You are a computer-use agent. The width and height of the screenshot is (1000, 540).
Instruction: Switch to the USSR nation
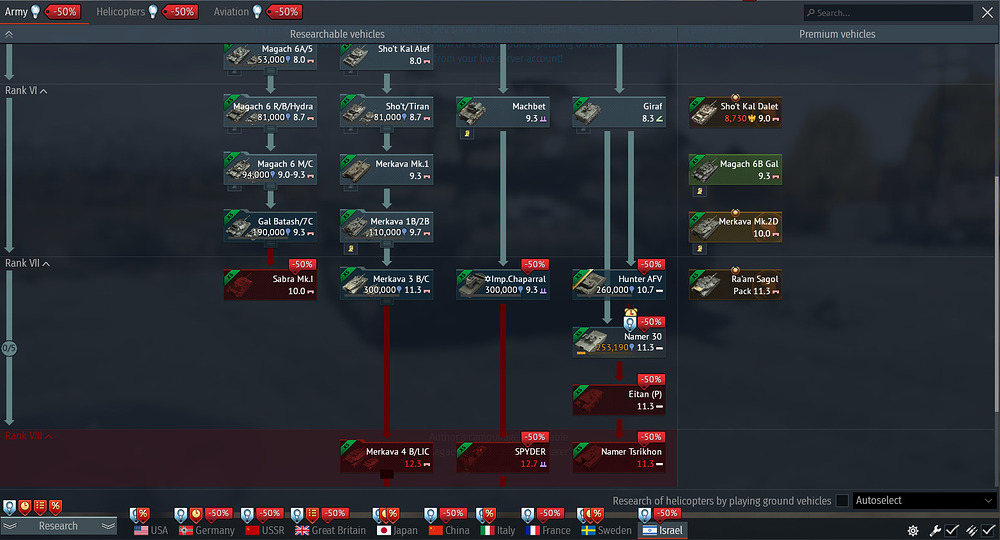[x=265, y=530]
